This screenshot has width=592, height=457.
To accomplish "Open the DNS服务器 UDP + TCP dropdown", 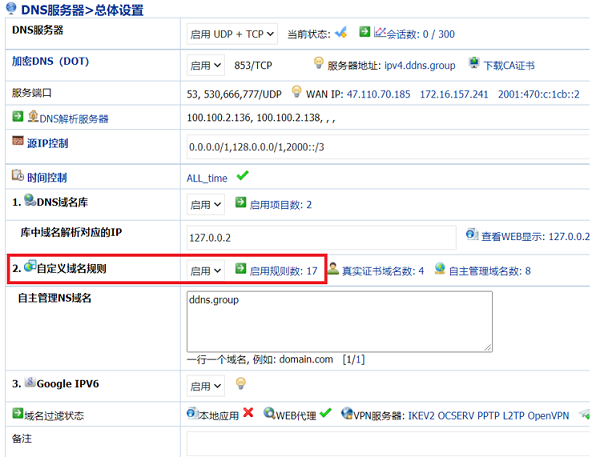I will click(x=232, y=34).
